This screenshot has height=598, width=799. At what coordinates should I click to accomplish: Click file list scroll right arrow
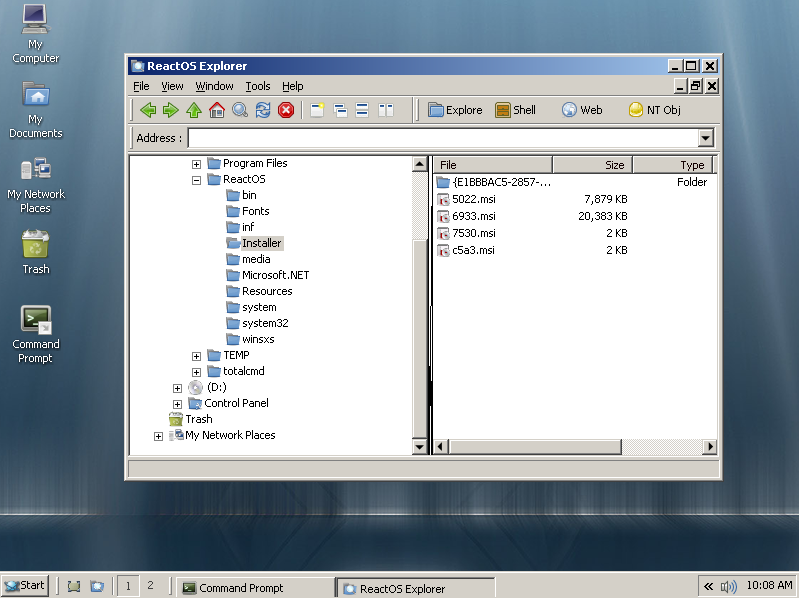(x=709, y=447)
